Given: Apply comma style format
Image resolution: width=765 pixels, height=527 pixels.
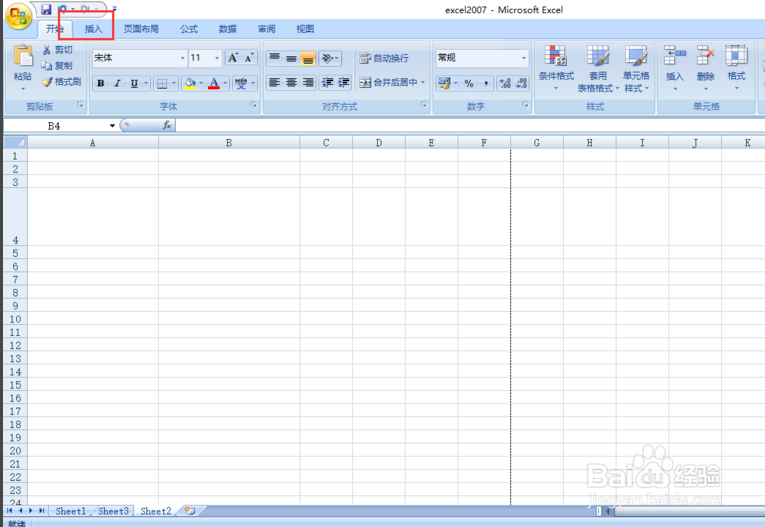Looking at the screenshot, I should pyautogui.click(x=486, y=83).
